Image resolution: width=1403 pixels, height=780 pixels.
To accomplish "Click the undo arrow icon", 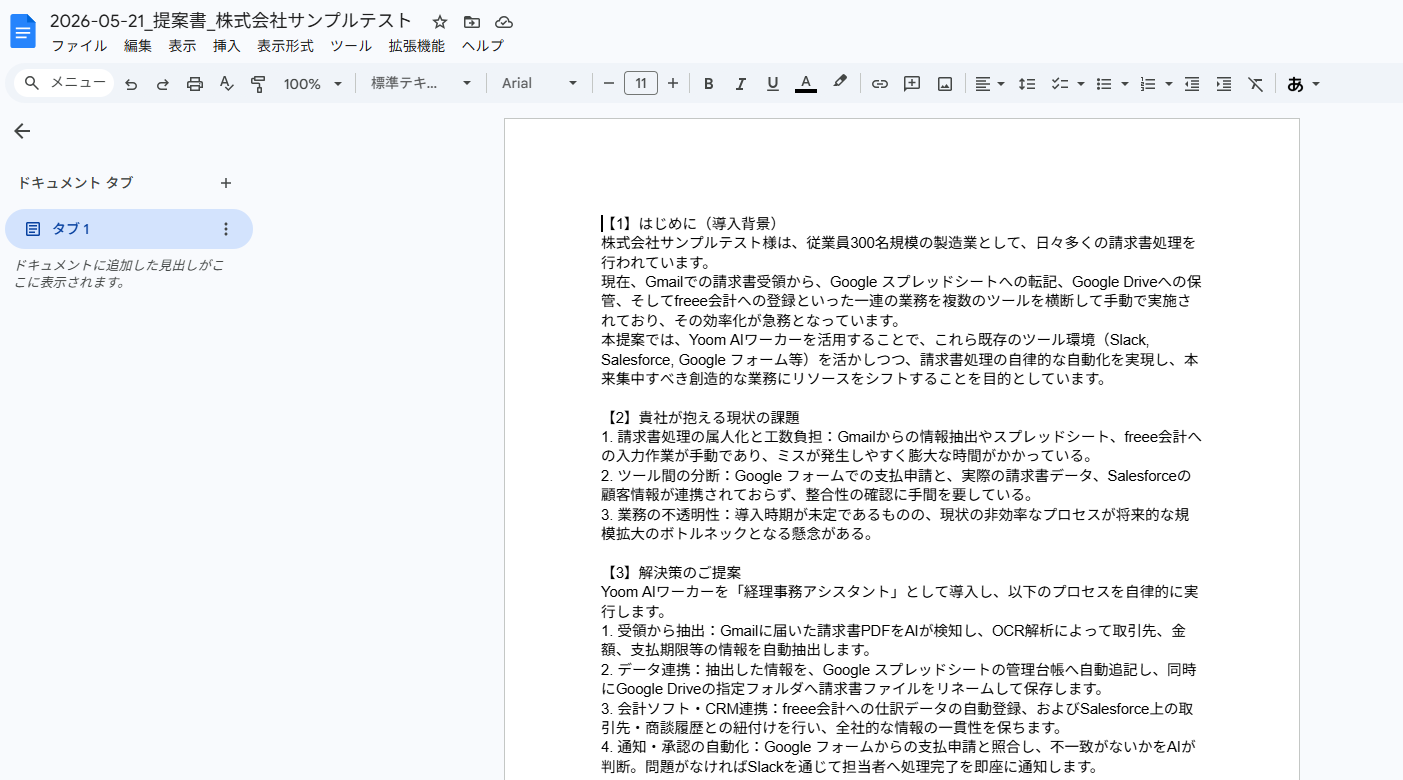I will pos(131,84).
